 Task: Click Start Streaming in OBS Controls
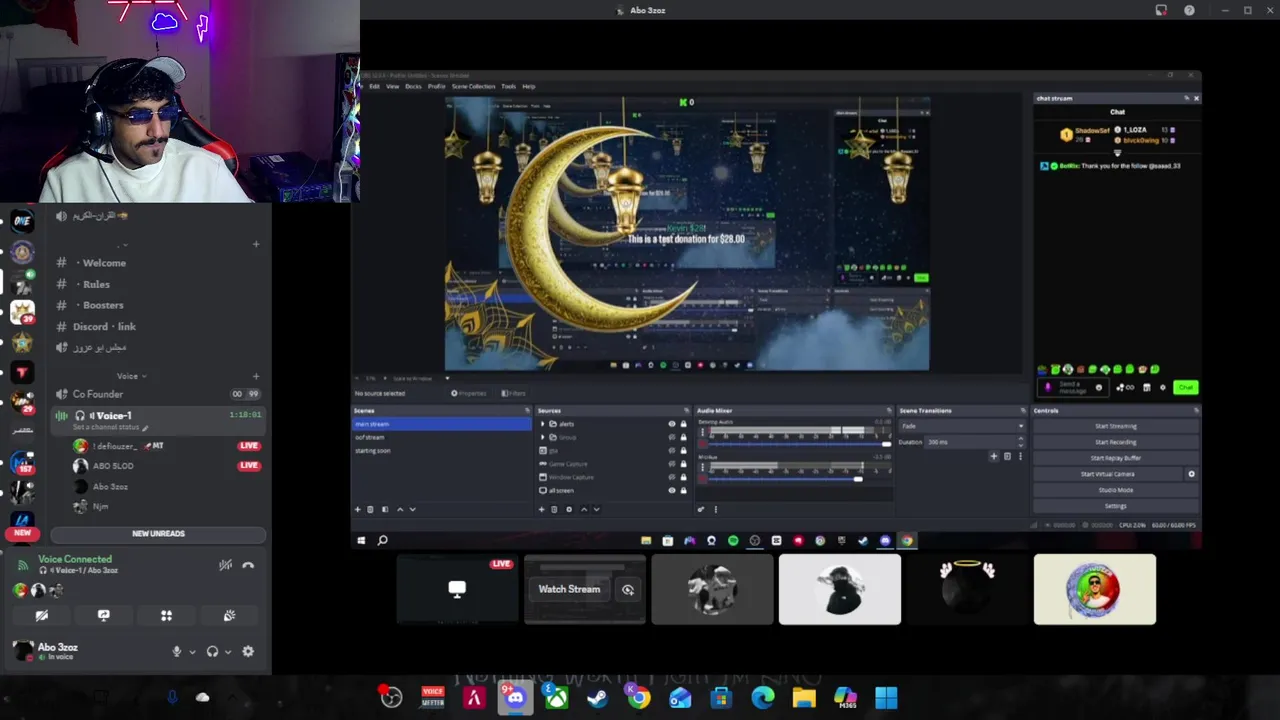(x=1115, y=426)
